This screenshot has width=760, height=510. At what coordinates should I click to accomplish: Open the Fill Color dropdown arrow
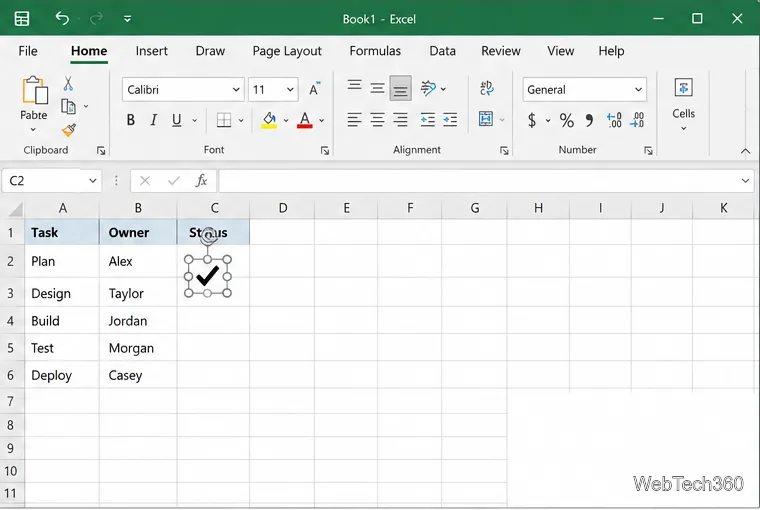286,120
